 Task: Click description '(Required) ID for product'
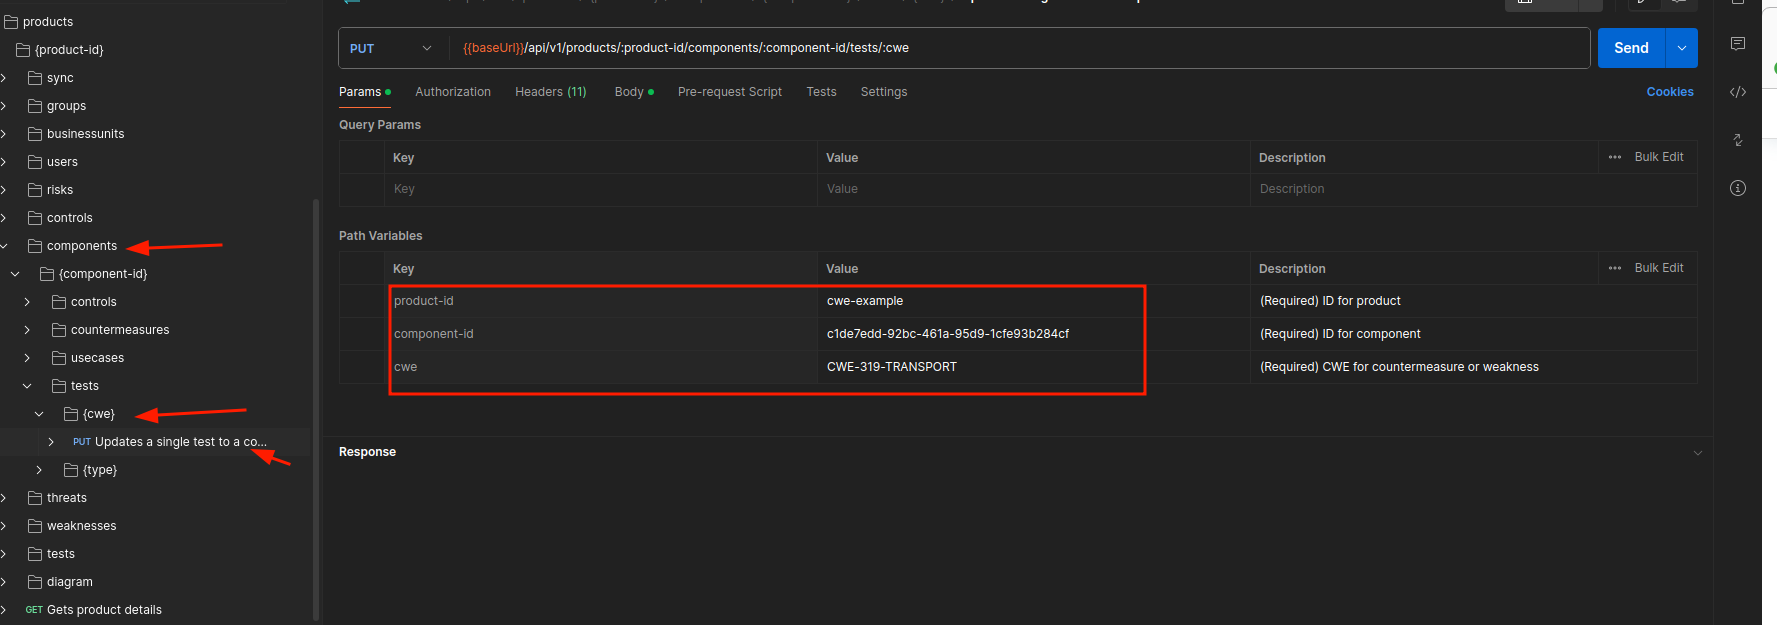pos(1330,301)
